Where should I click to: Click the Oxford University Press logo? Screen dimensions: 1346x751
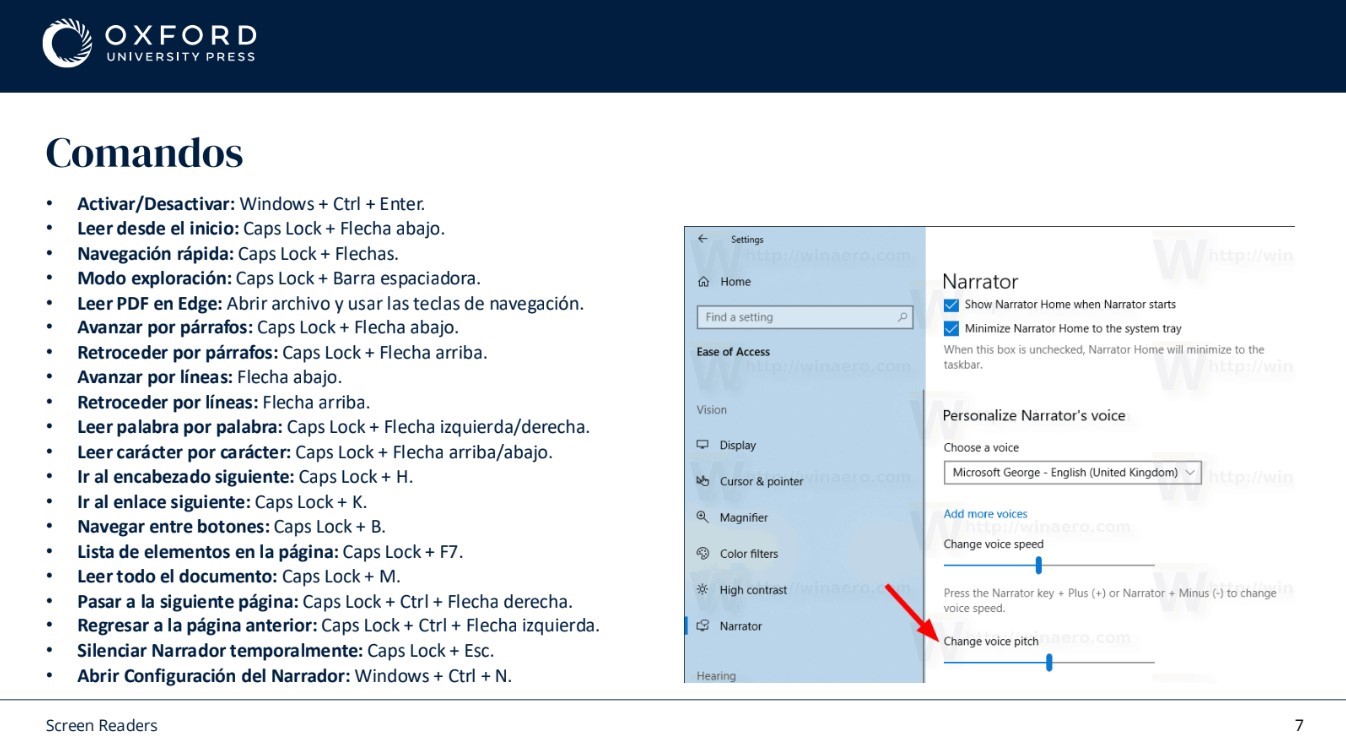[x=149, y=43]
